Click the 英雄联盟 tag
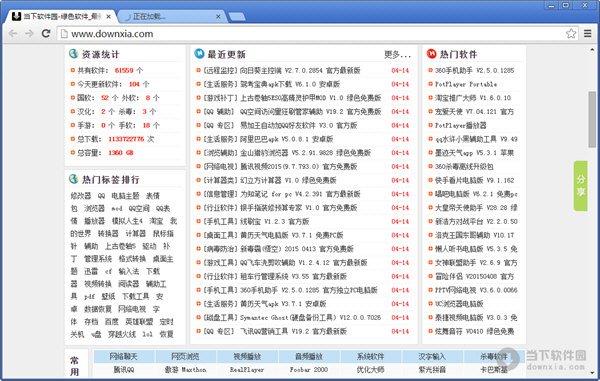The width and height of the screenshot is (600, 381). tap(139, 322)
